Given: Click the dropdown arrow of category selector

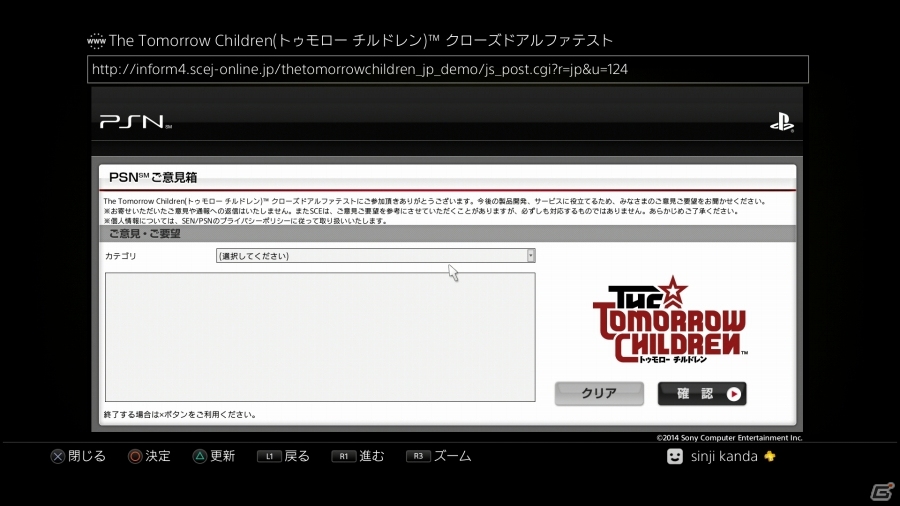Looking at the screenshot, I should (x=531, y=256).
